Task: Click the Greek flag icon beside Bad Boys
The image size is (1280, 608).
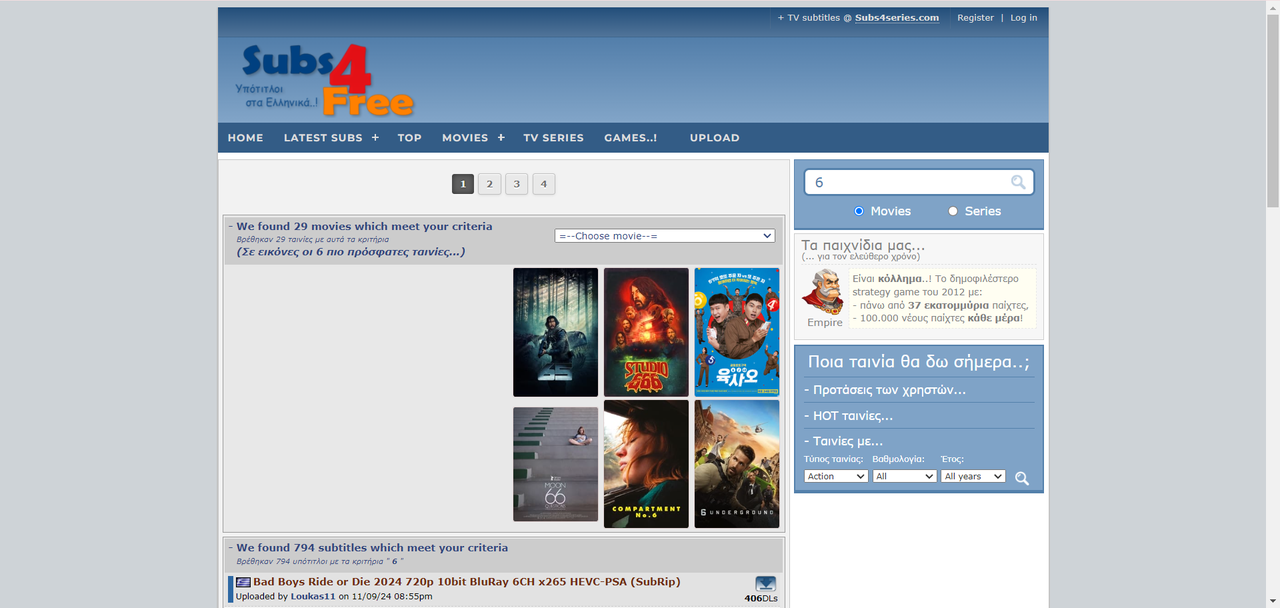Action: pos(243,582)
